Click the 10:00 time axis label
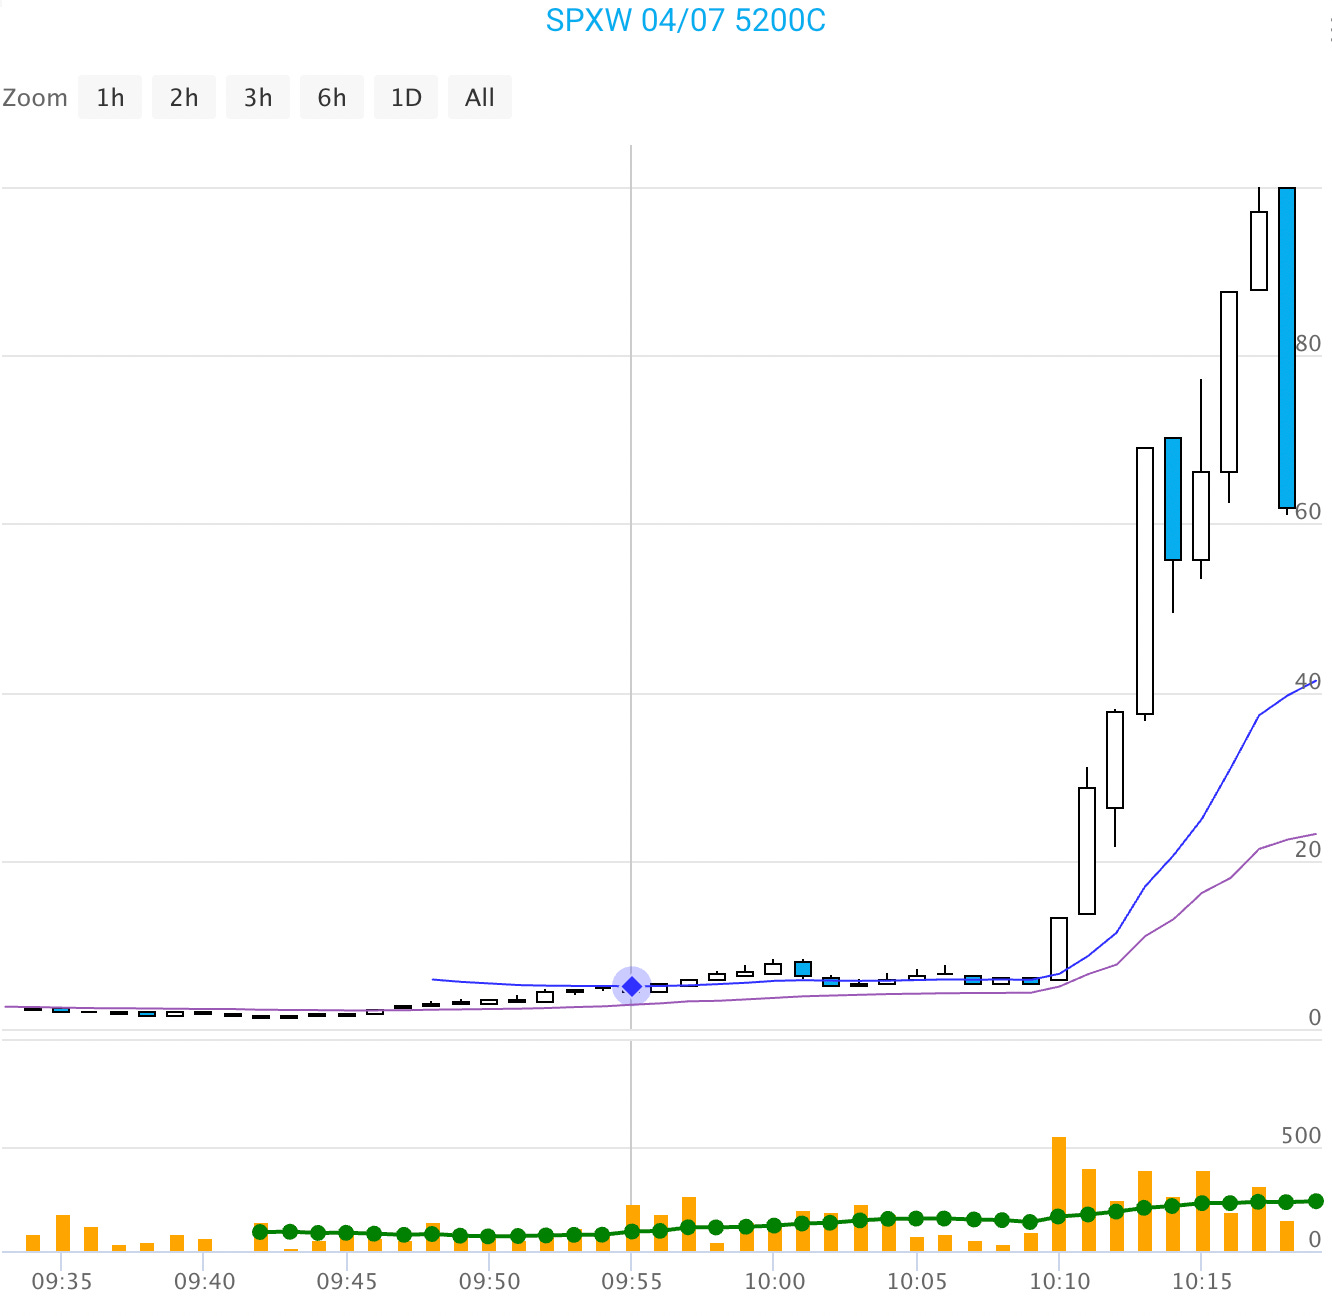This screenshot has width=1332, height=1316. point(774,1281)
